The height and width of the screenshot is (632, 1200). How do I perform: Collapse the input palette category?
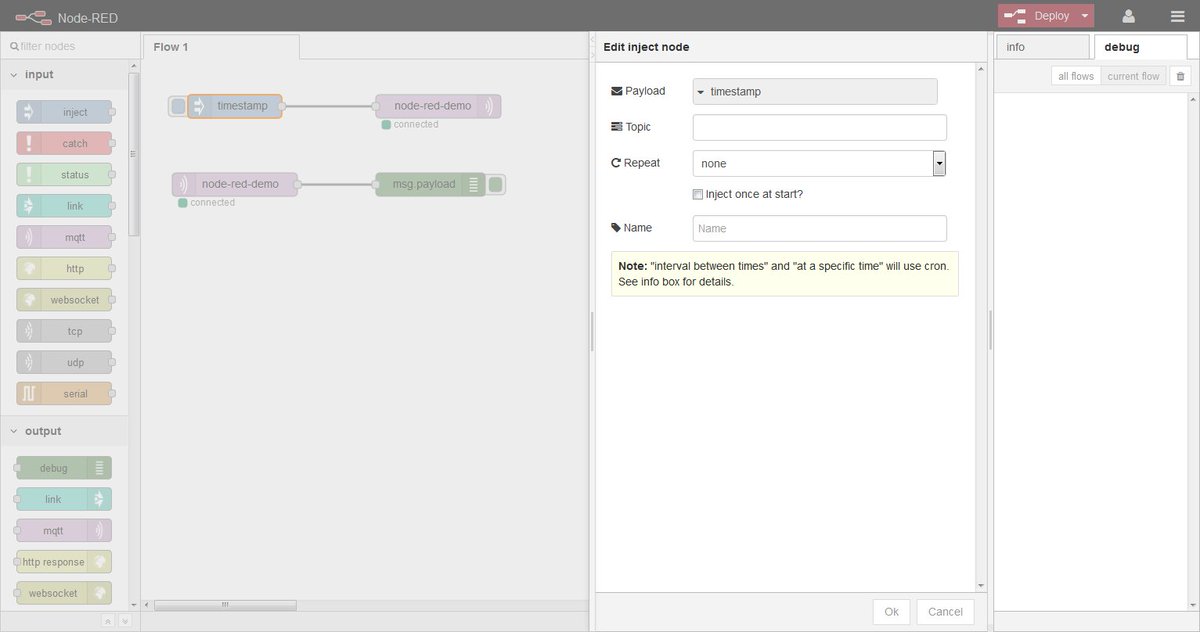coord(64,75)
